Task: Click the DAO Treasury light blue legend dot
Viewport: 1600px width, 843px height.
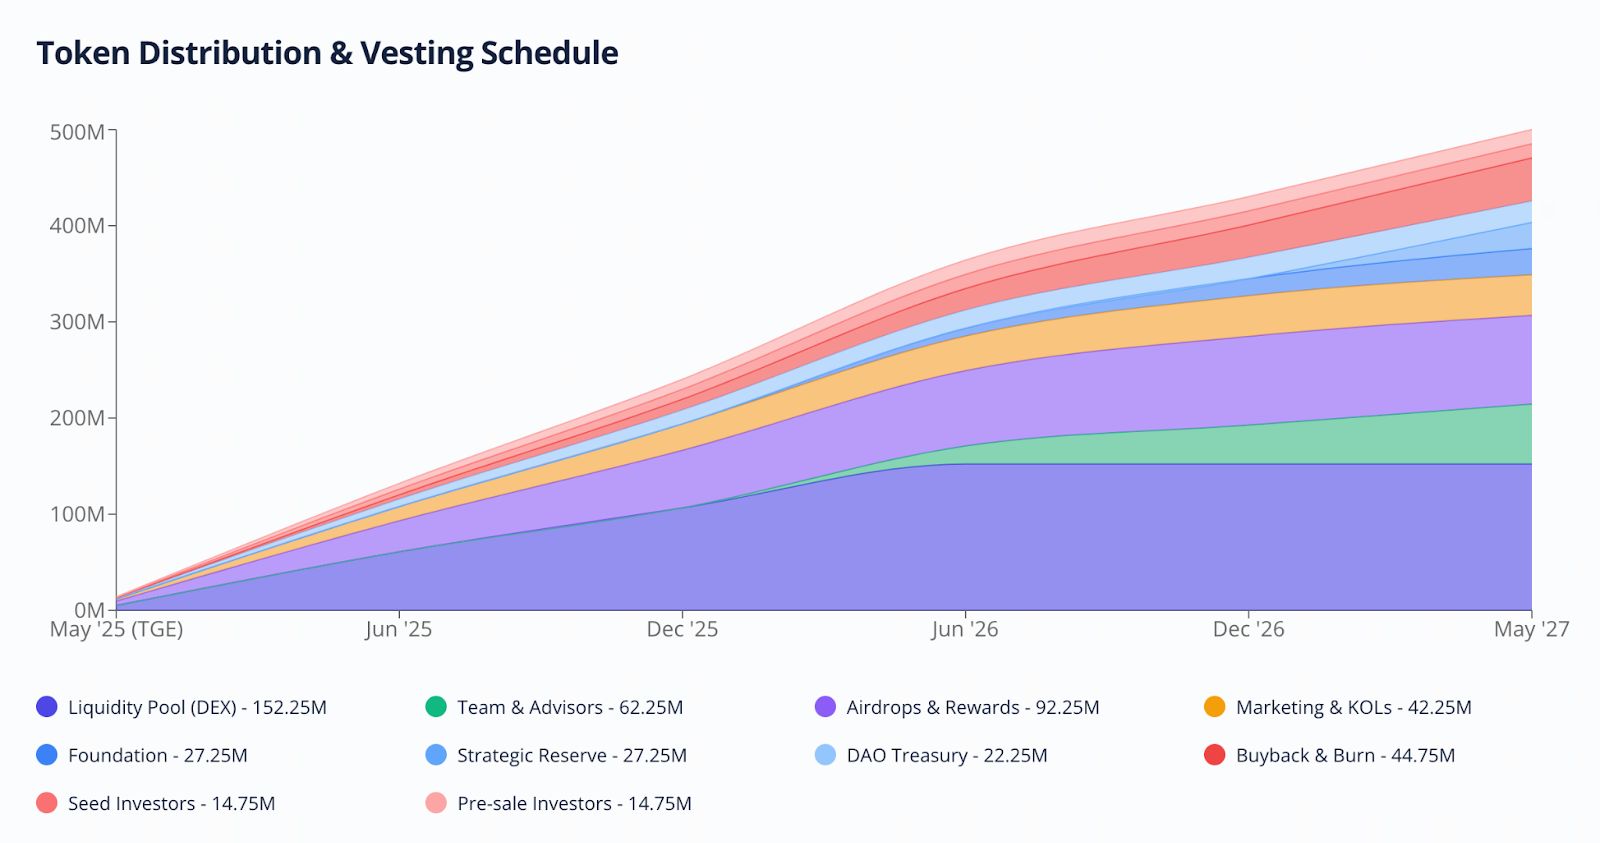Action: [825, 755]
